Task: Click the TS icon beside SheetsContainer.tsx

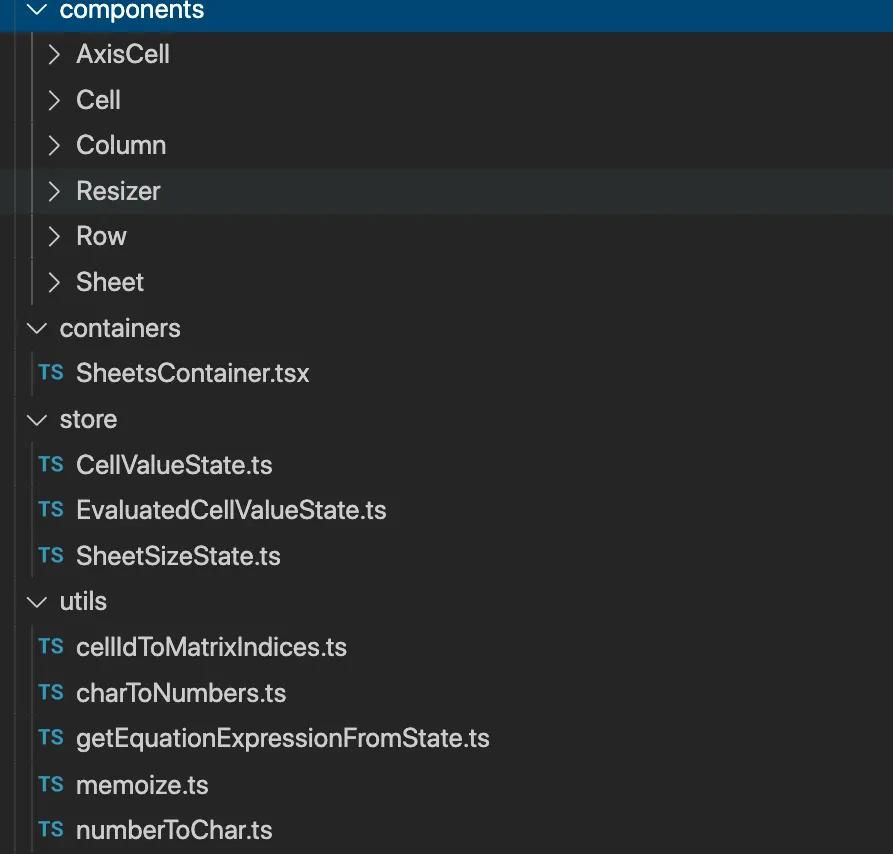Action: [x=50, y=373]
